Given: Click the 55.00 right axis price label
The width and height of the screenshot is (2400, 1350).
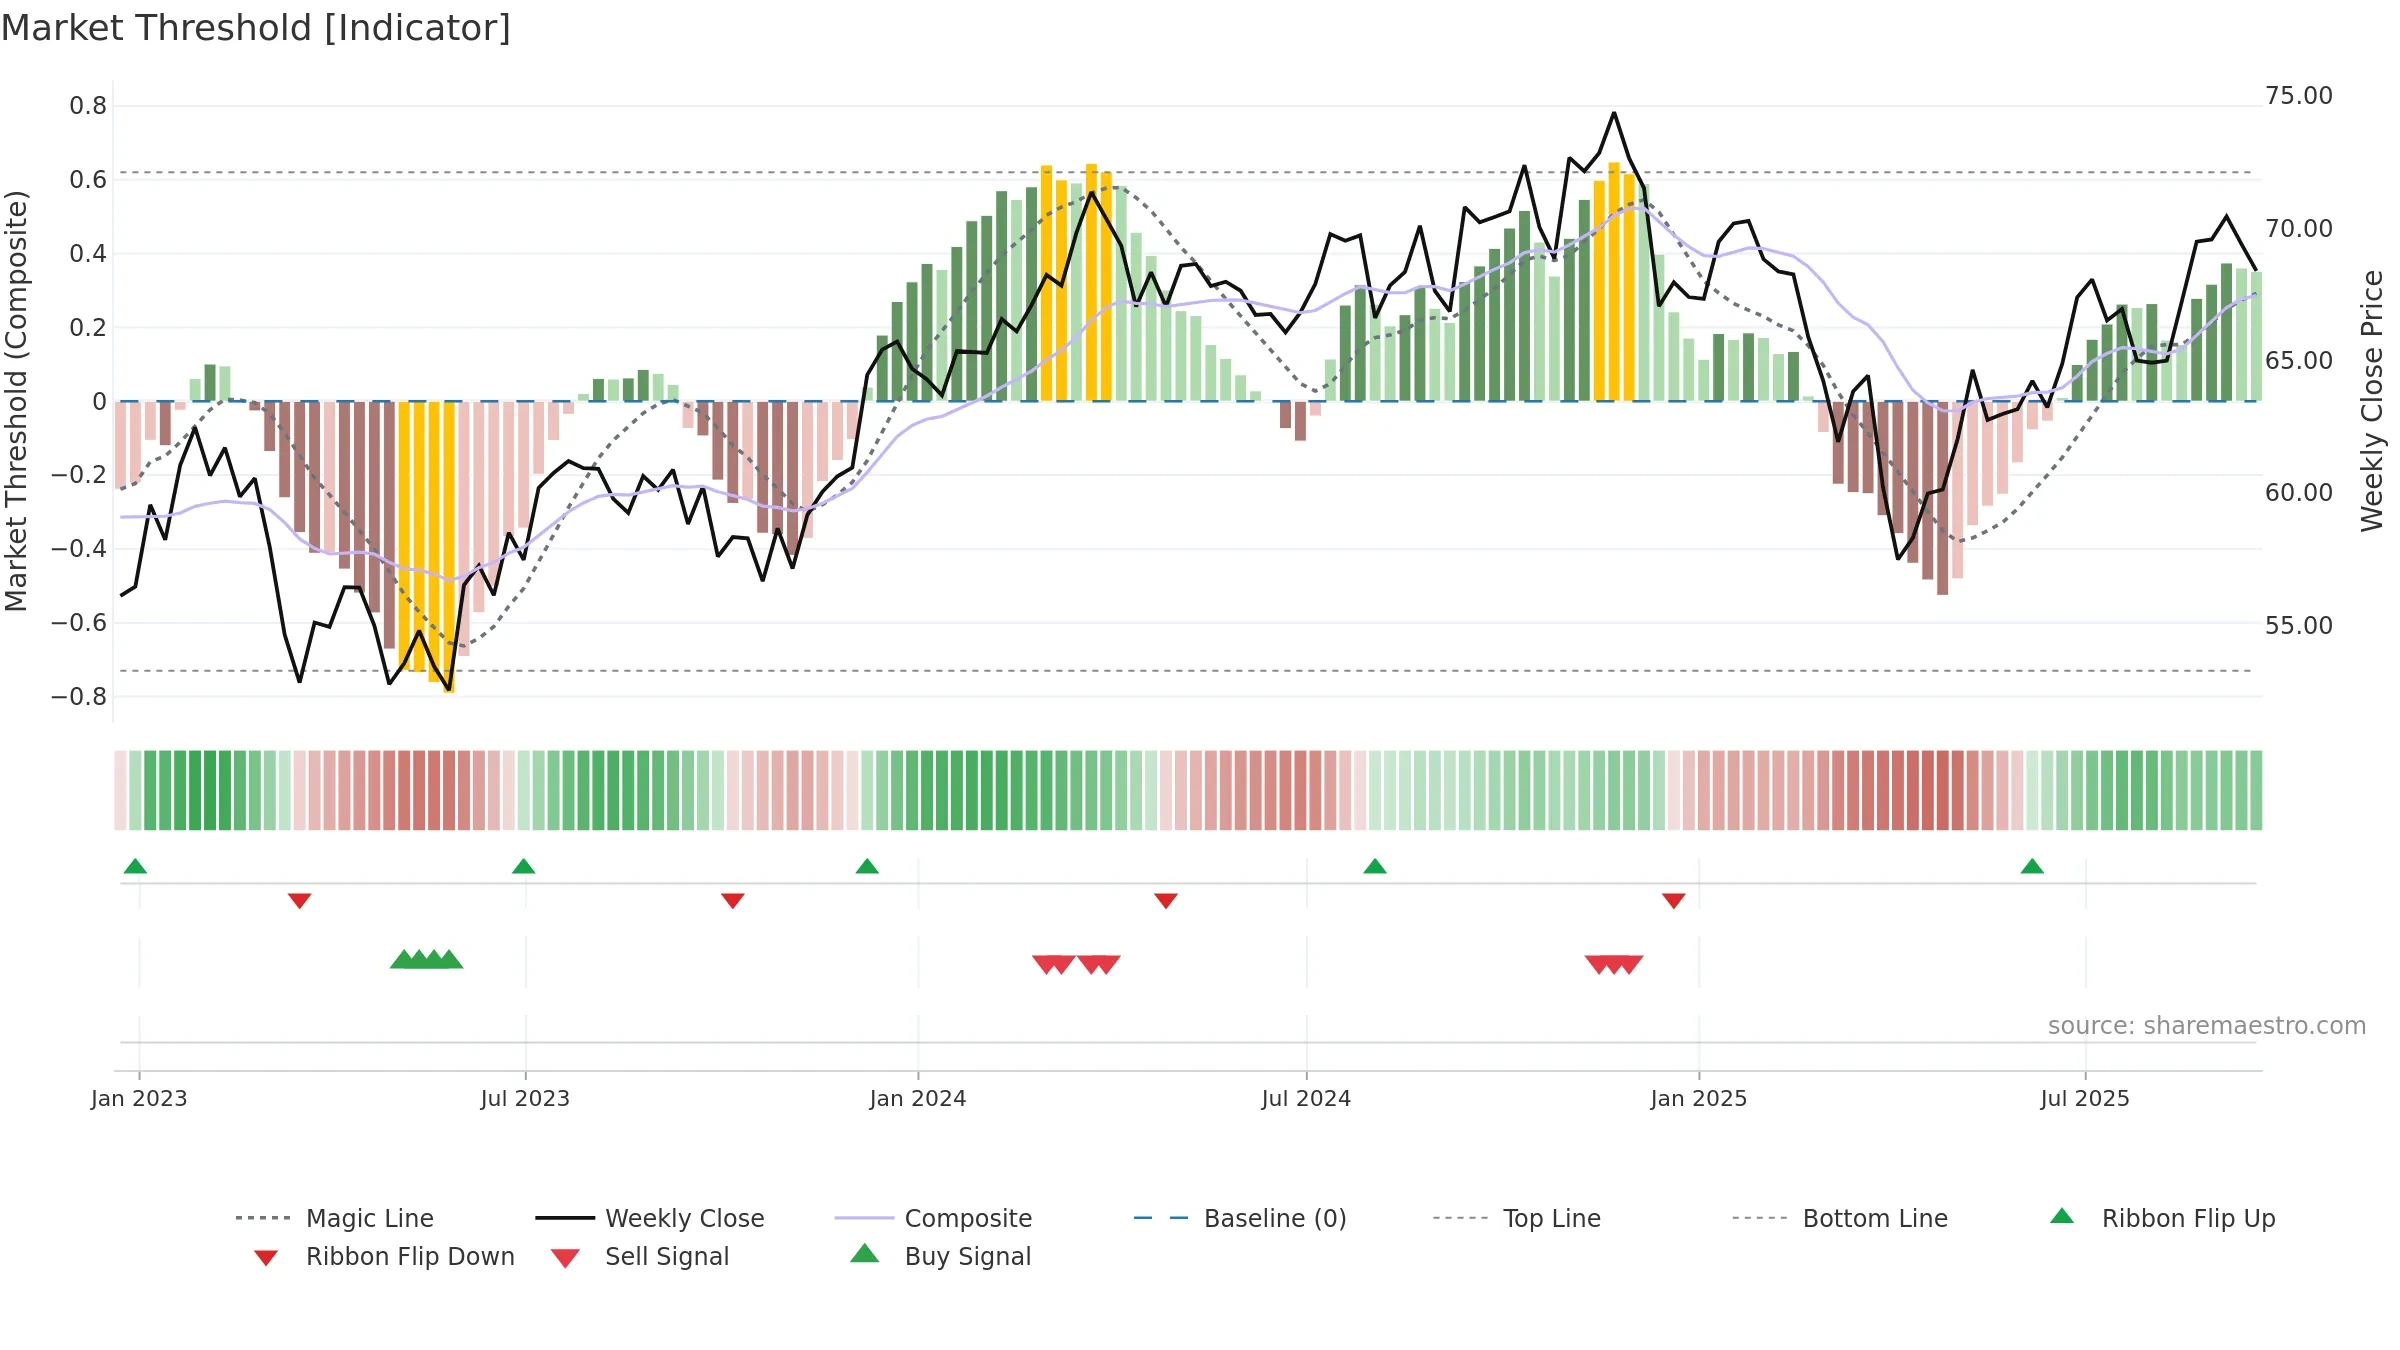Looking at the screenshot, I should (x=2299, y=626).
